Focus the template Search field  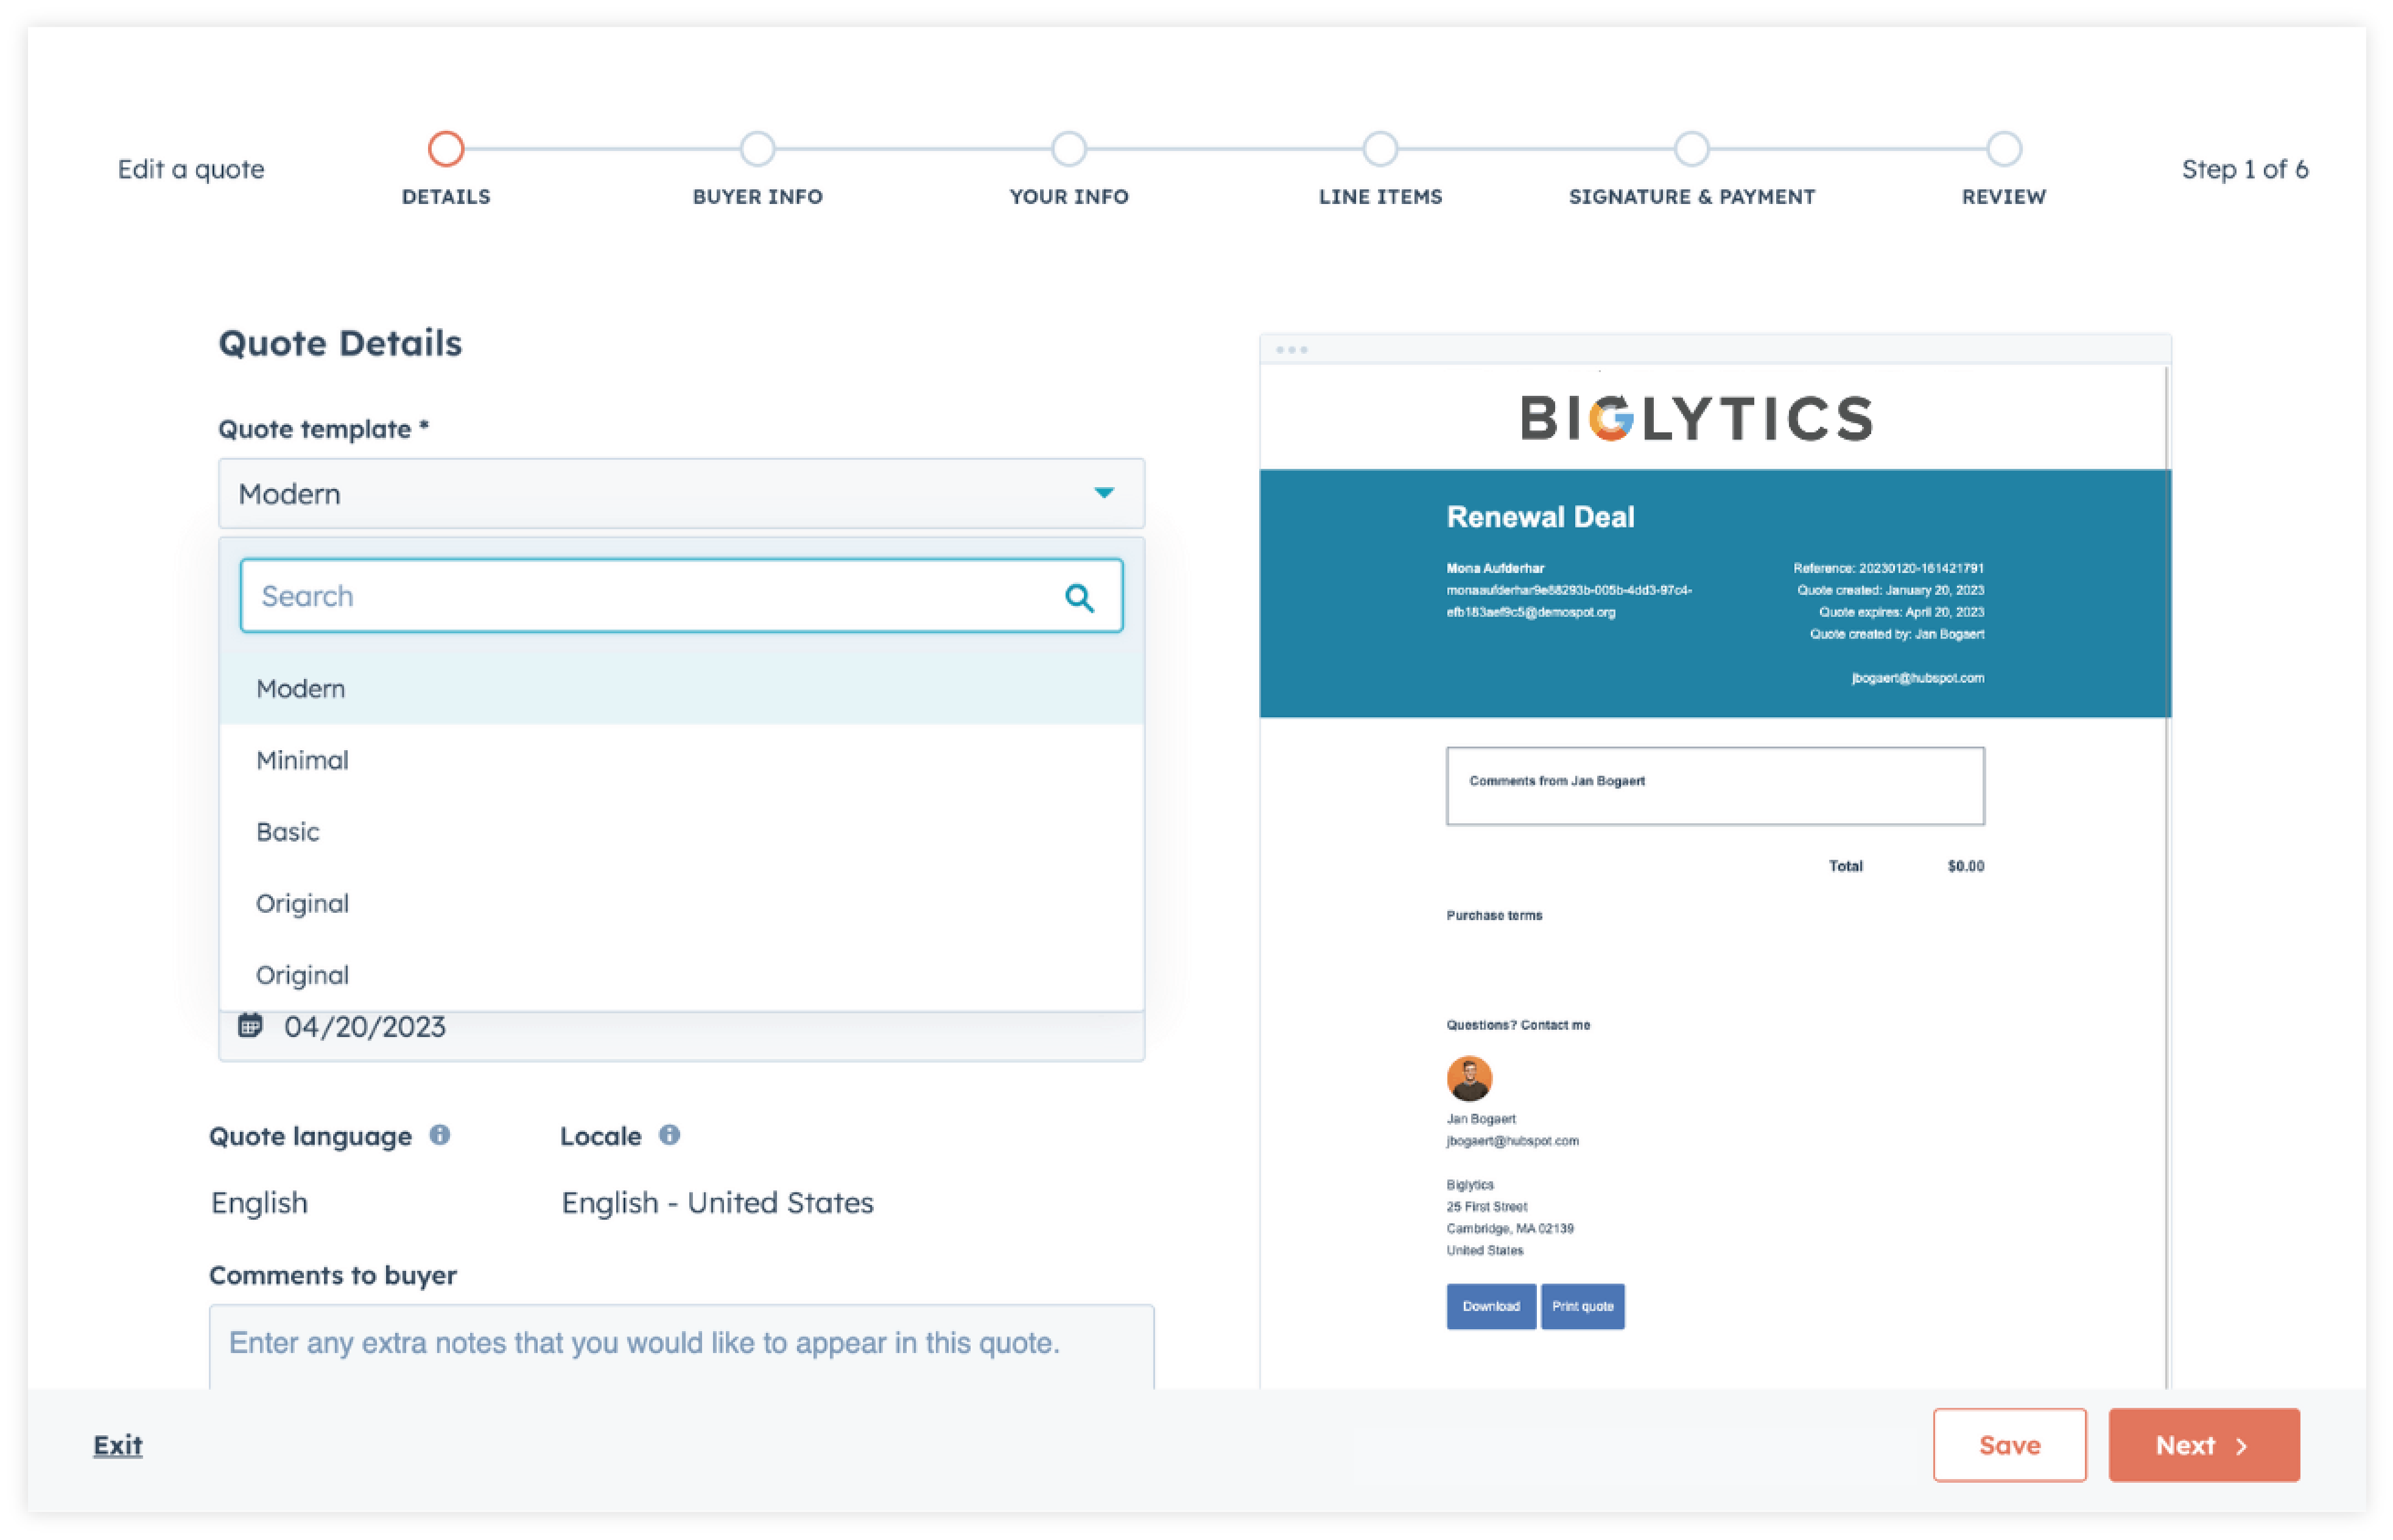[x=650, y=597]
